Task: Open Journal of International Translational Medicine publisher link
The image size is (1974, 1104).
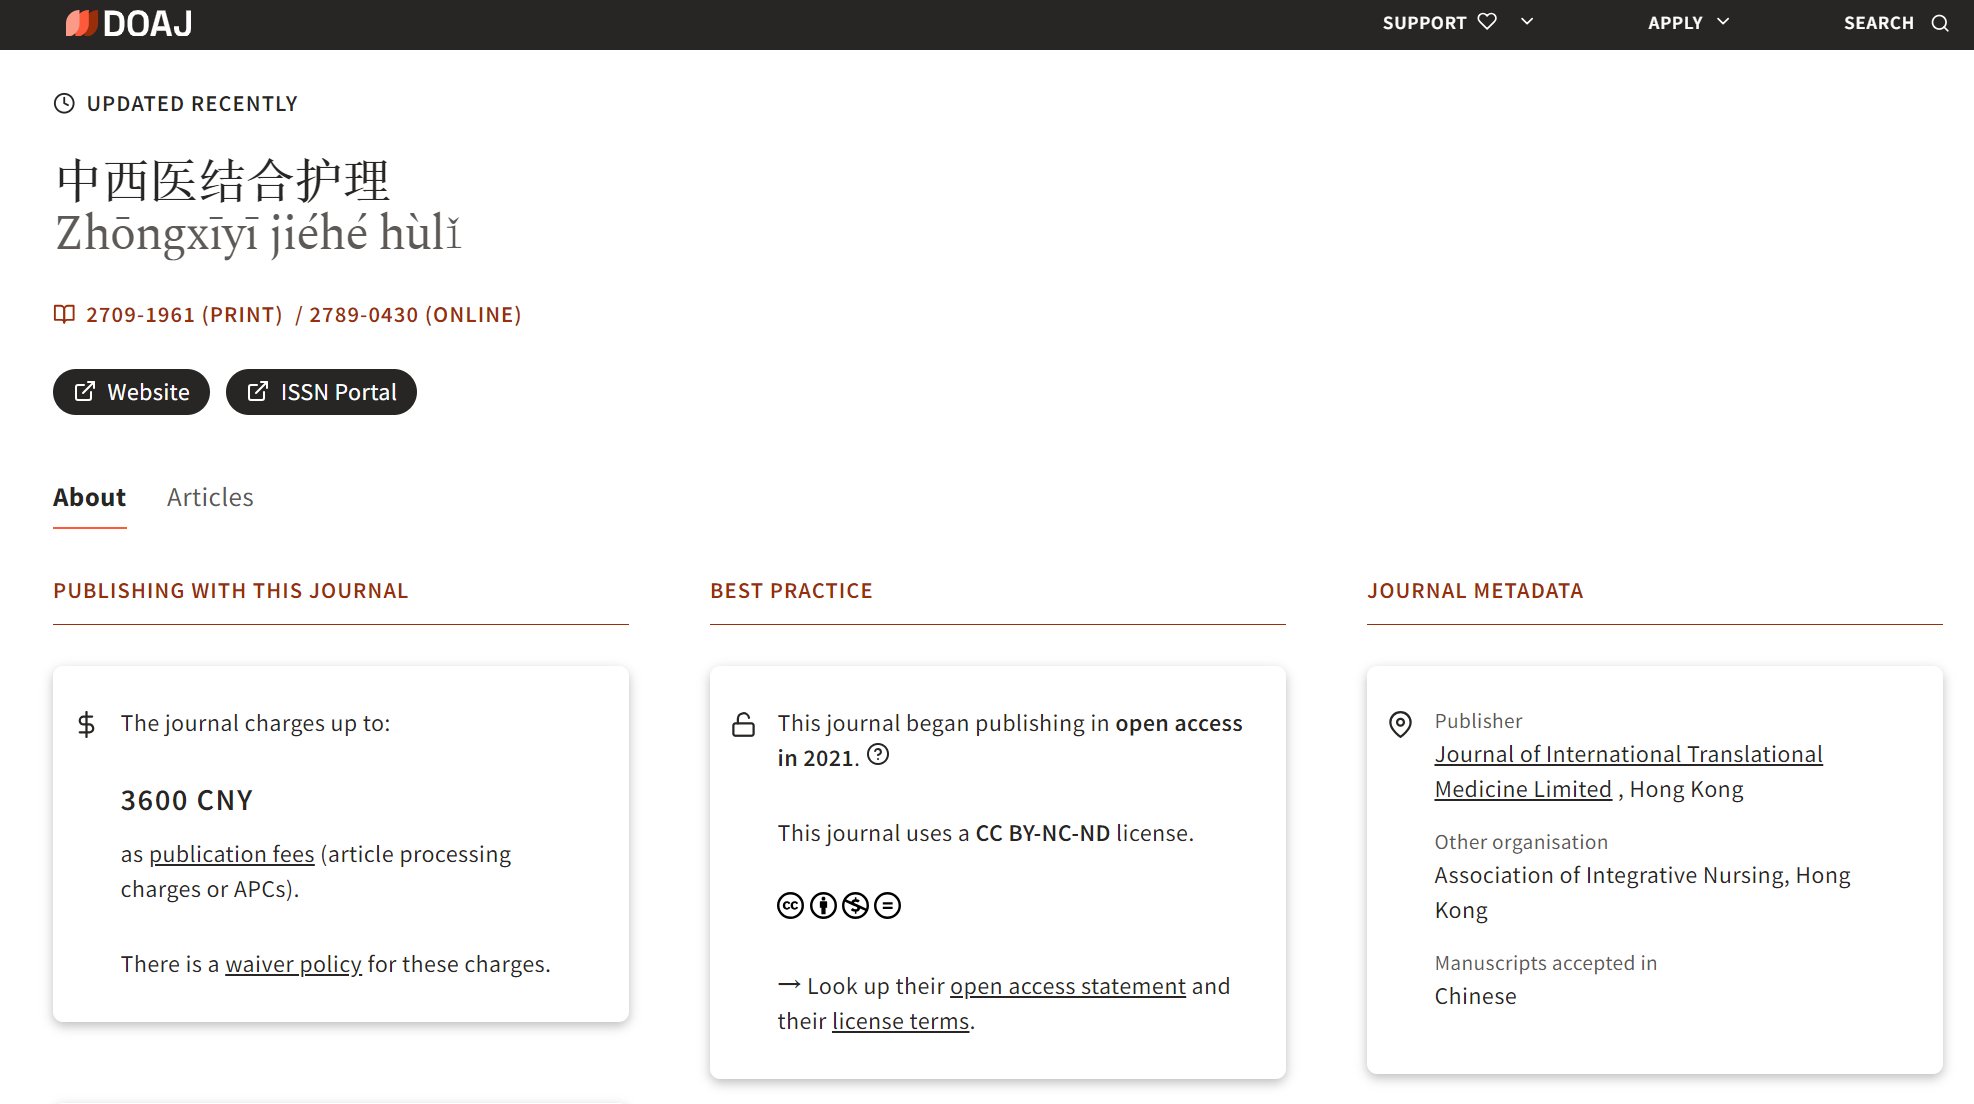Action: tap(1628, 755)
